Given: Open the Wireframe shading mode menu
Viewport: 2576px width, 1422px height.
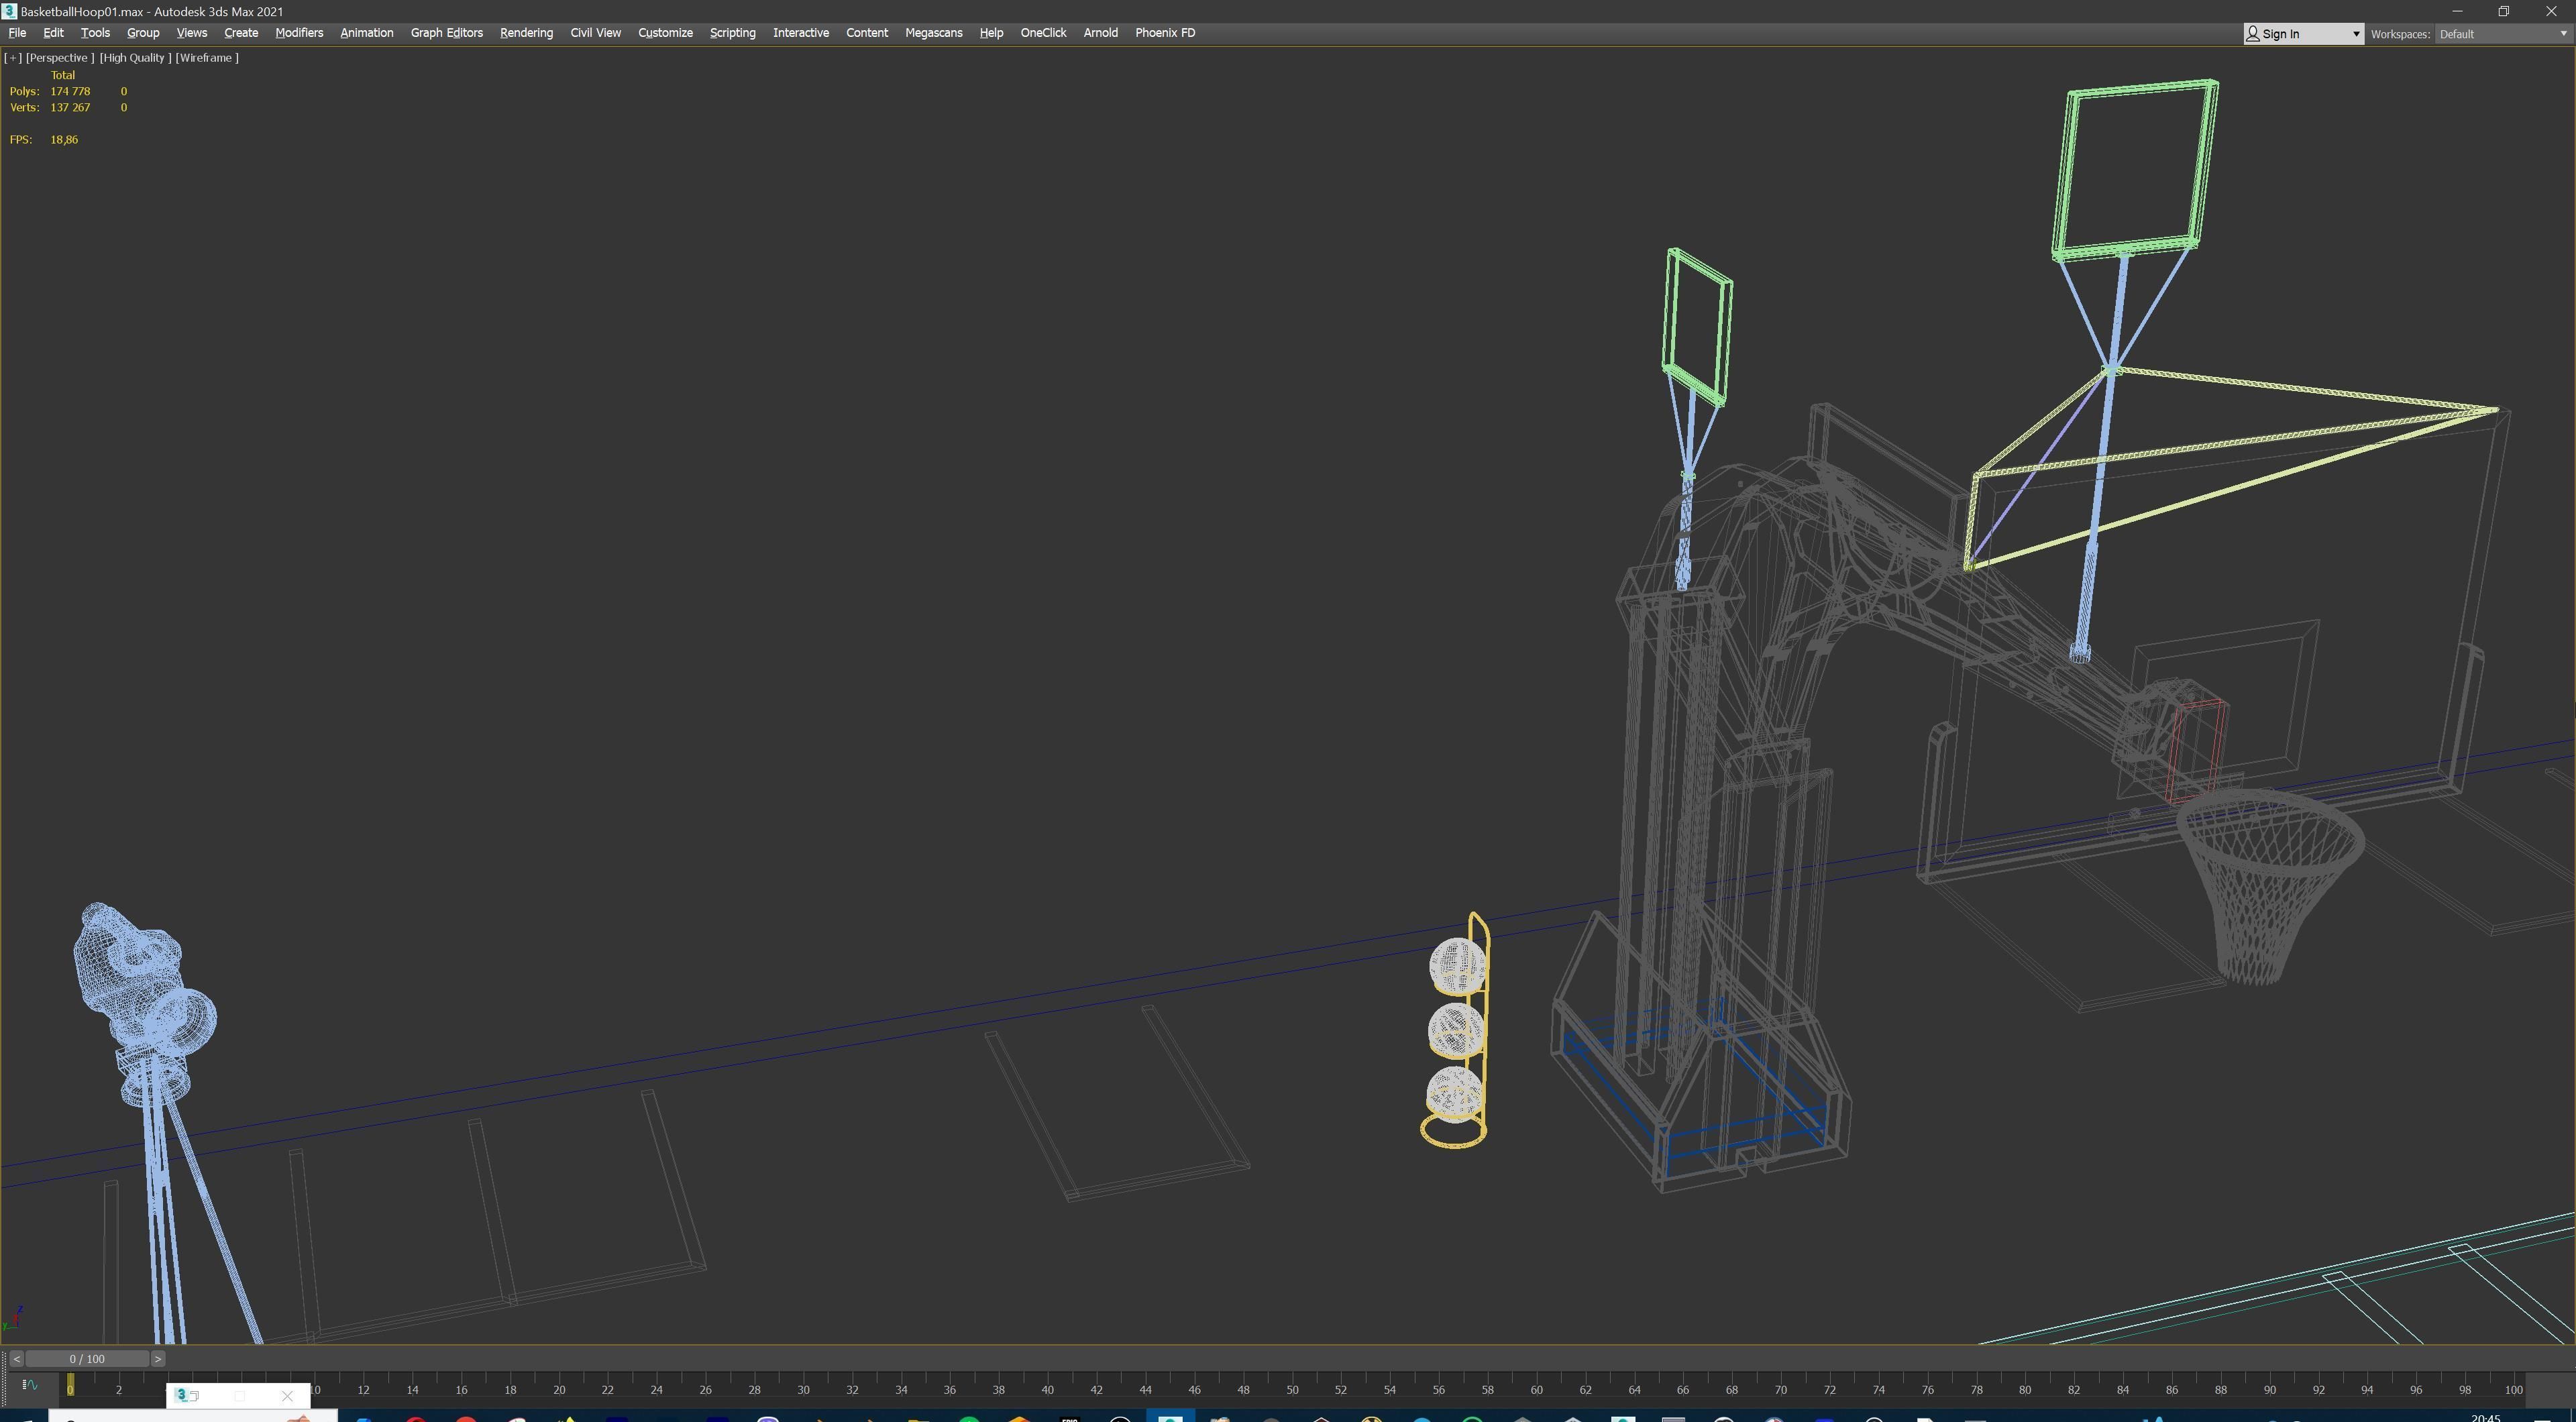Looking at the screenshot, I should point(207,58).
